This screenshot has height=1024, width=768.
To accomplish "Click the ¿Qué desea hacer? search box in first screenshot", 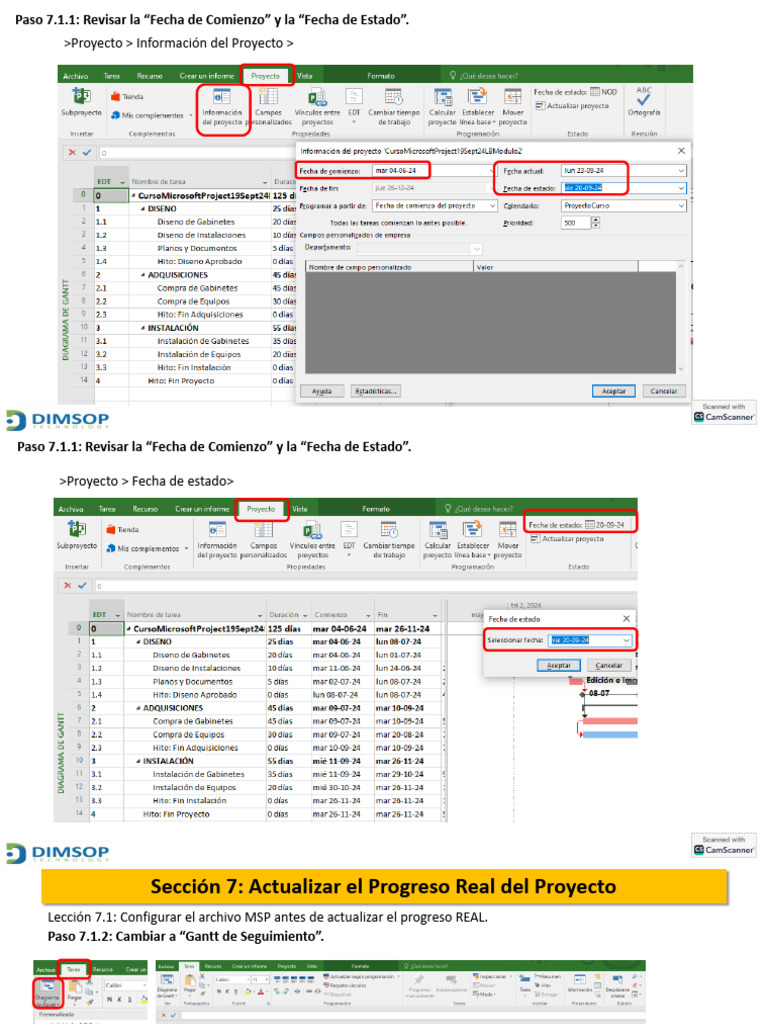I will [484, 76].
